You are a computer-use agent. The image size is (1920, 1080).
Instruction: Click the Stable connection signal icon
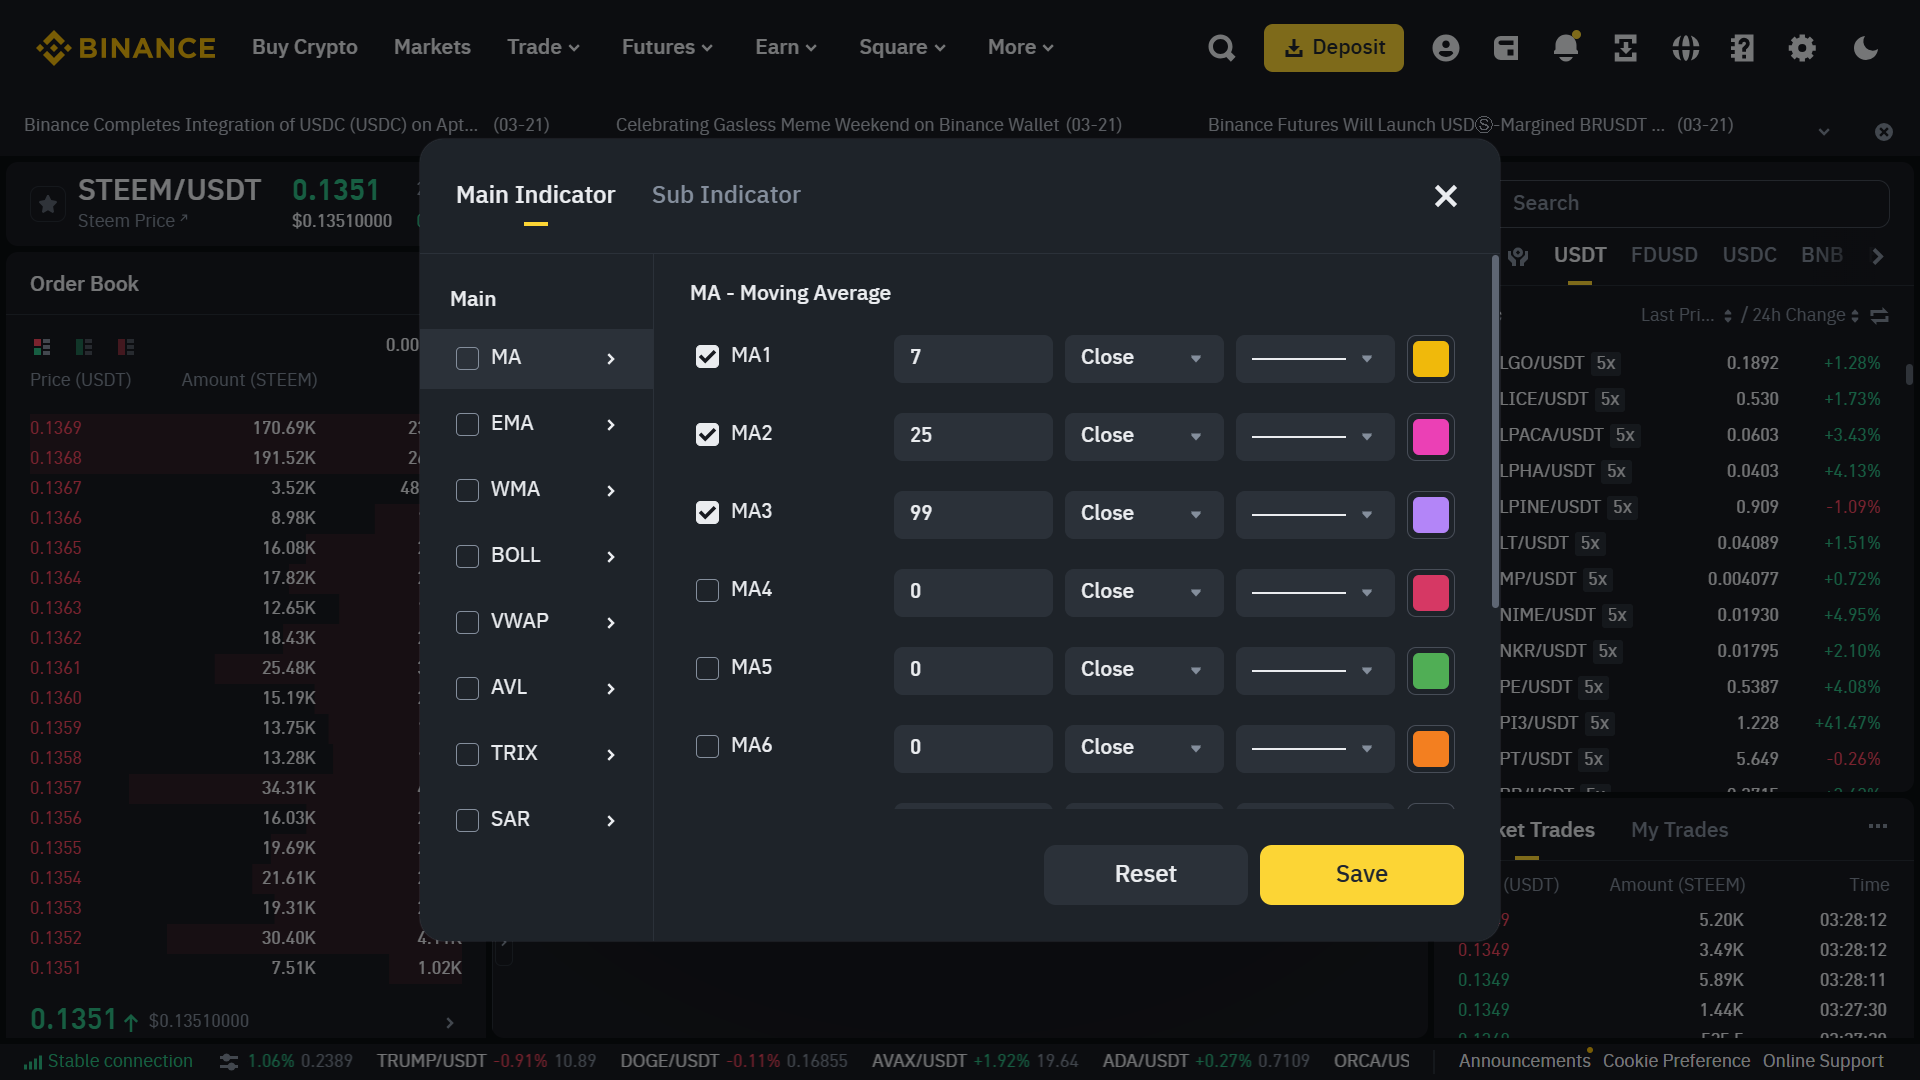point(33,1062)
